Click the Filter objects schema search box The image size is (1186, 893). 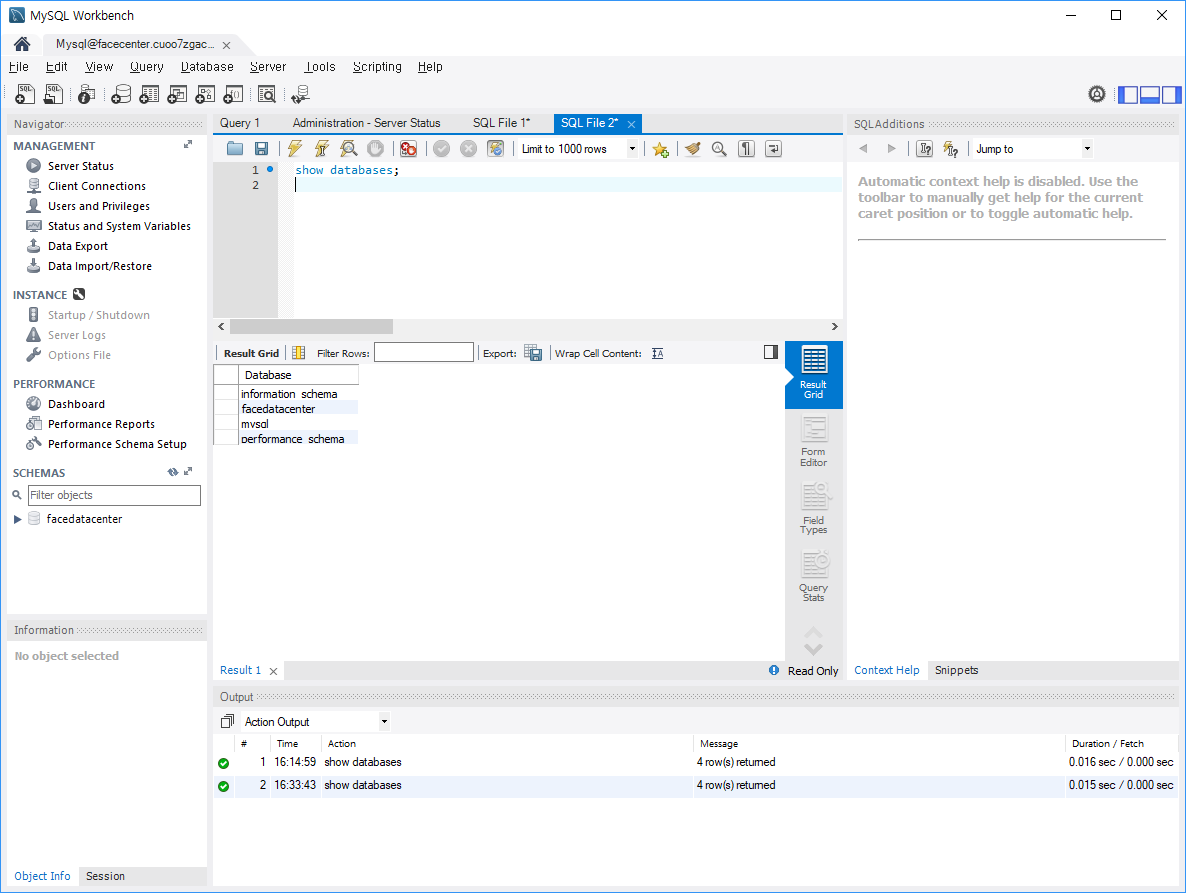[x=114, y=495]
